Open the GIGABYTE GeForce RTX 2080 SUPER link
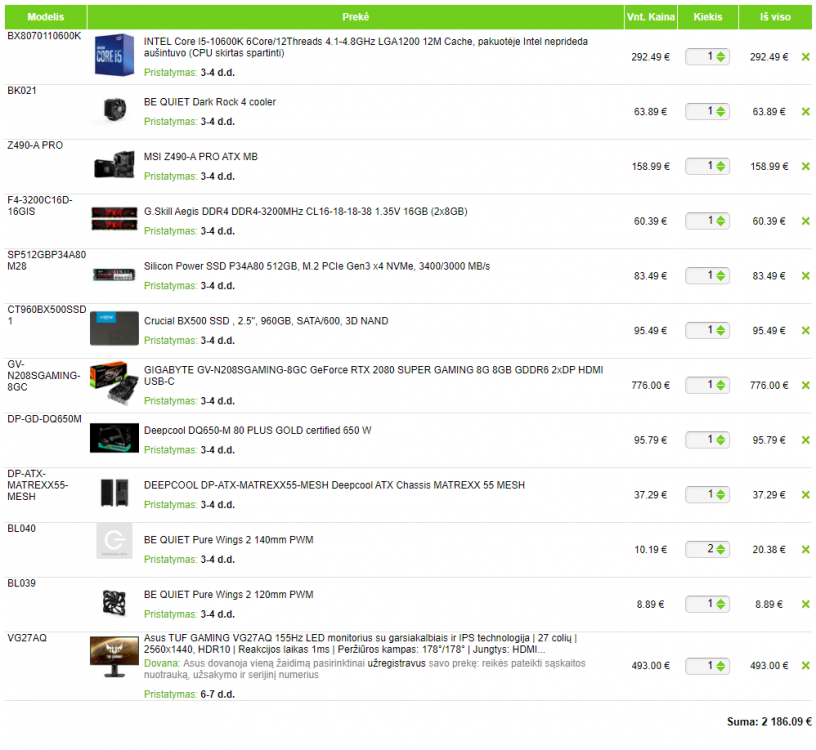This screenshot has width=816, height=750. [x=374, y=376]
